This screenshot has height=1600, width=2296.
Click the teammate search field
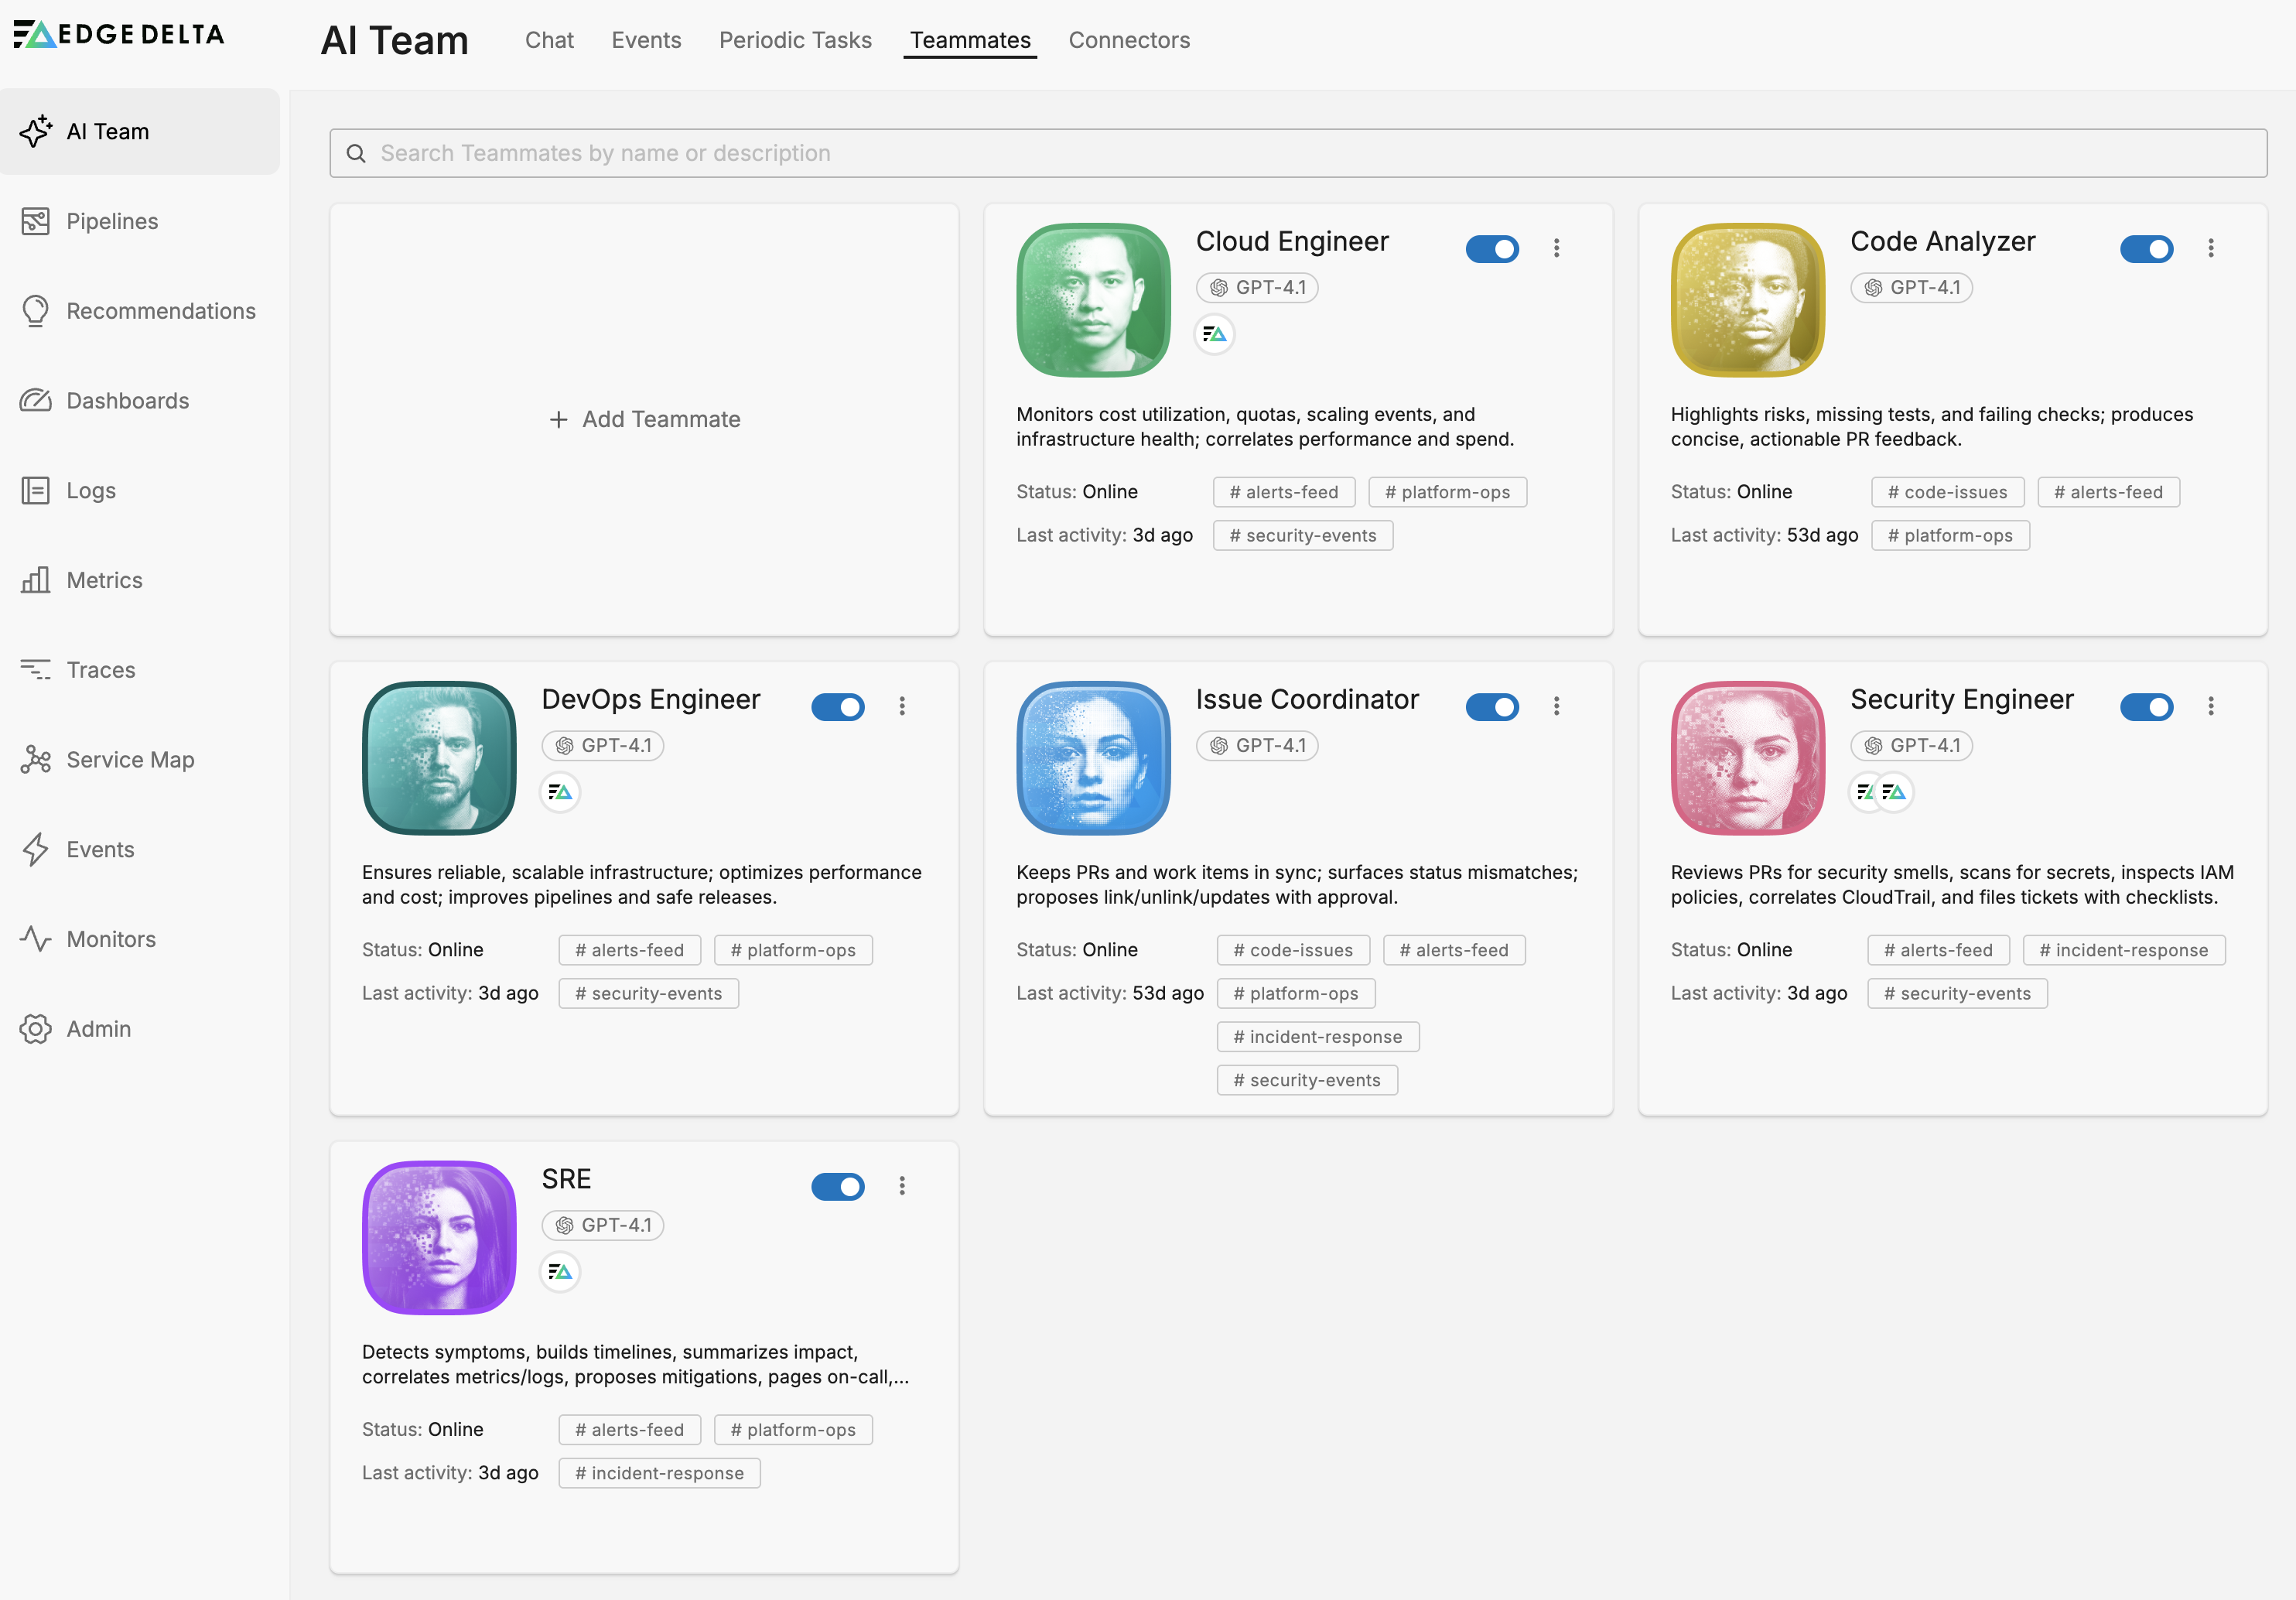pyautogui.click(x=1298, y=153)
